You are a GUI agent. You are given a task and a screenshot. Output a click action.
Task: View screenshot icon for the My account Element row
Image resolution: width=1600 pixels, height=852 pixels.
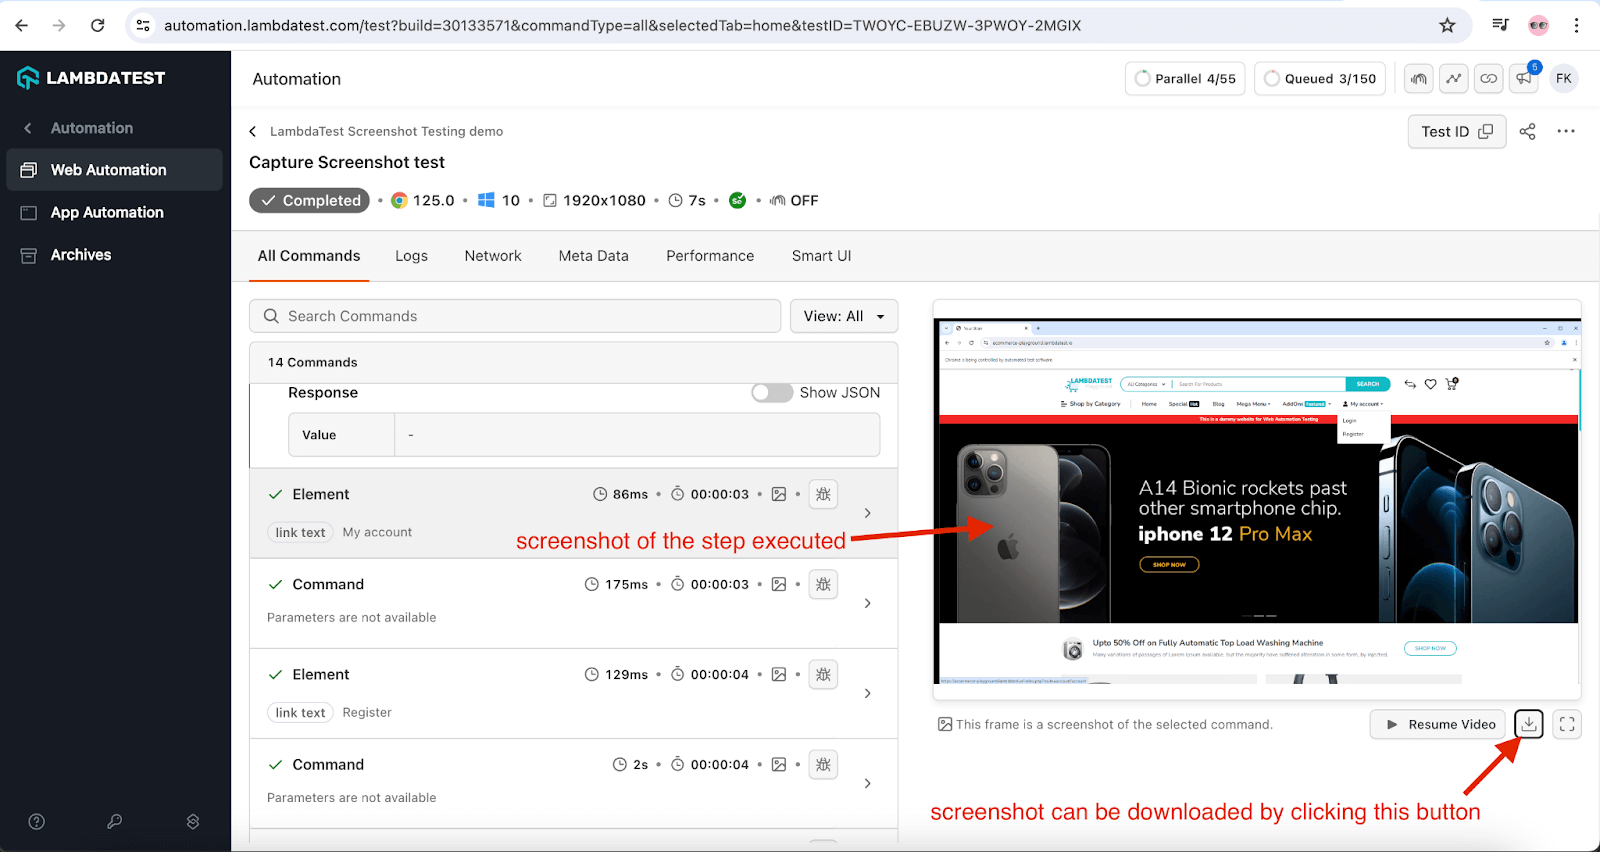click(x=779, y=494)
